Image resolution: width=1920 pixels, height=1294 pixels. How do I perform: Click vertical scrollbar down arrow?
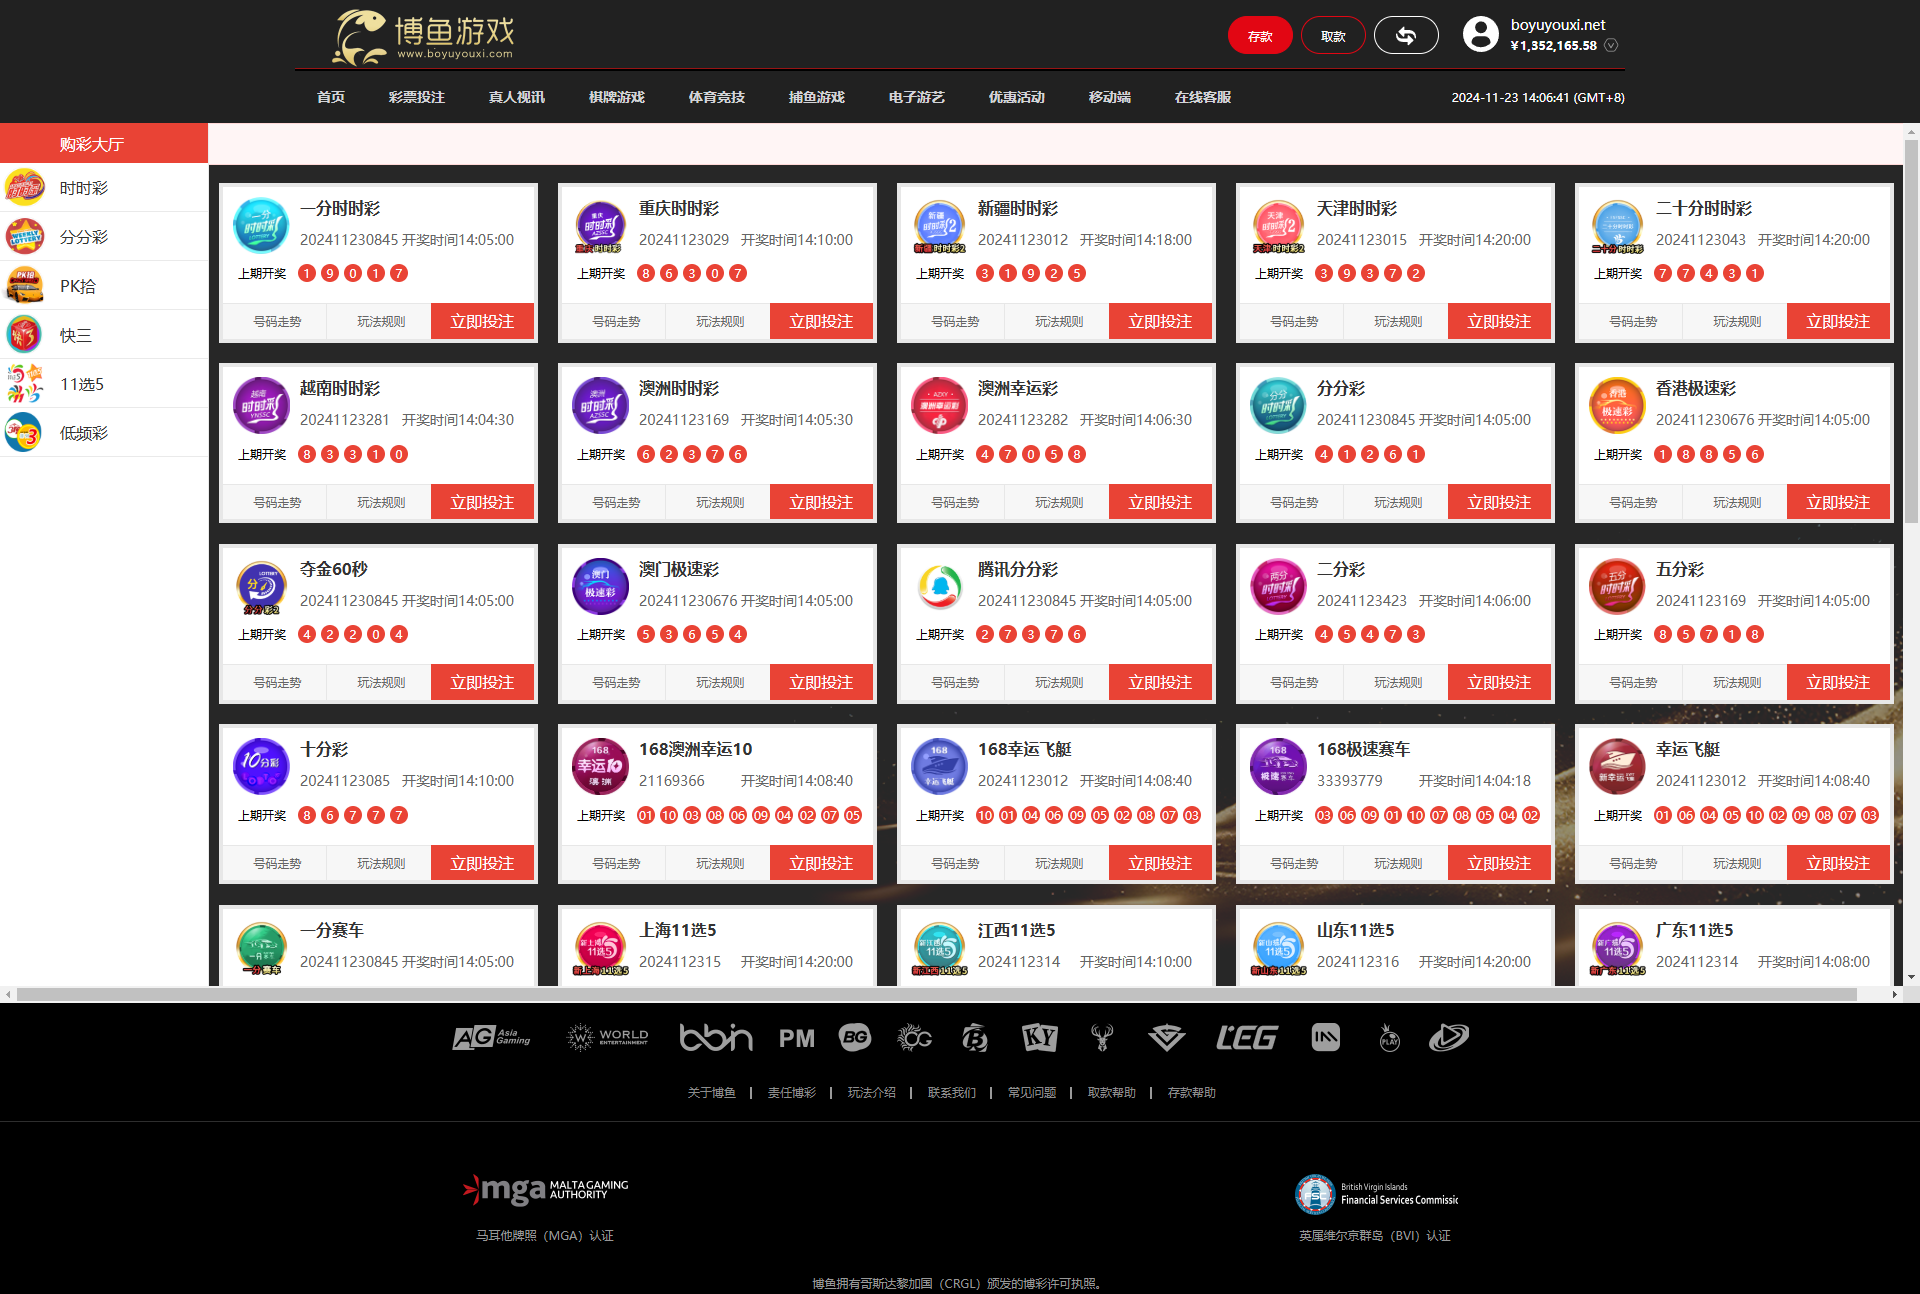pos(1911,978)
